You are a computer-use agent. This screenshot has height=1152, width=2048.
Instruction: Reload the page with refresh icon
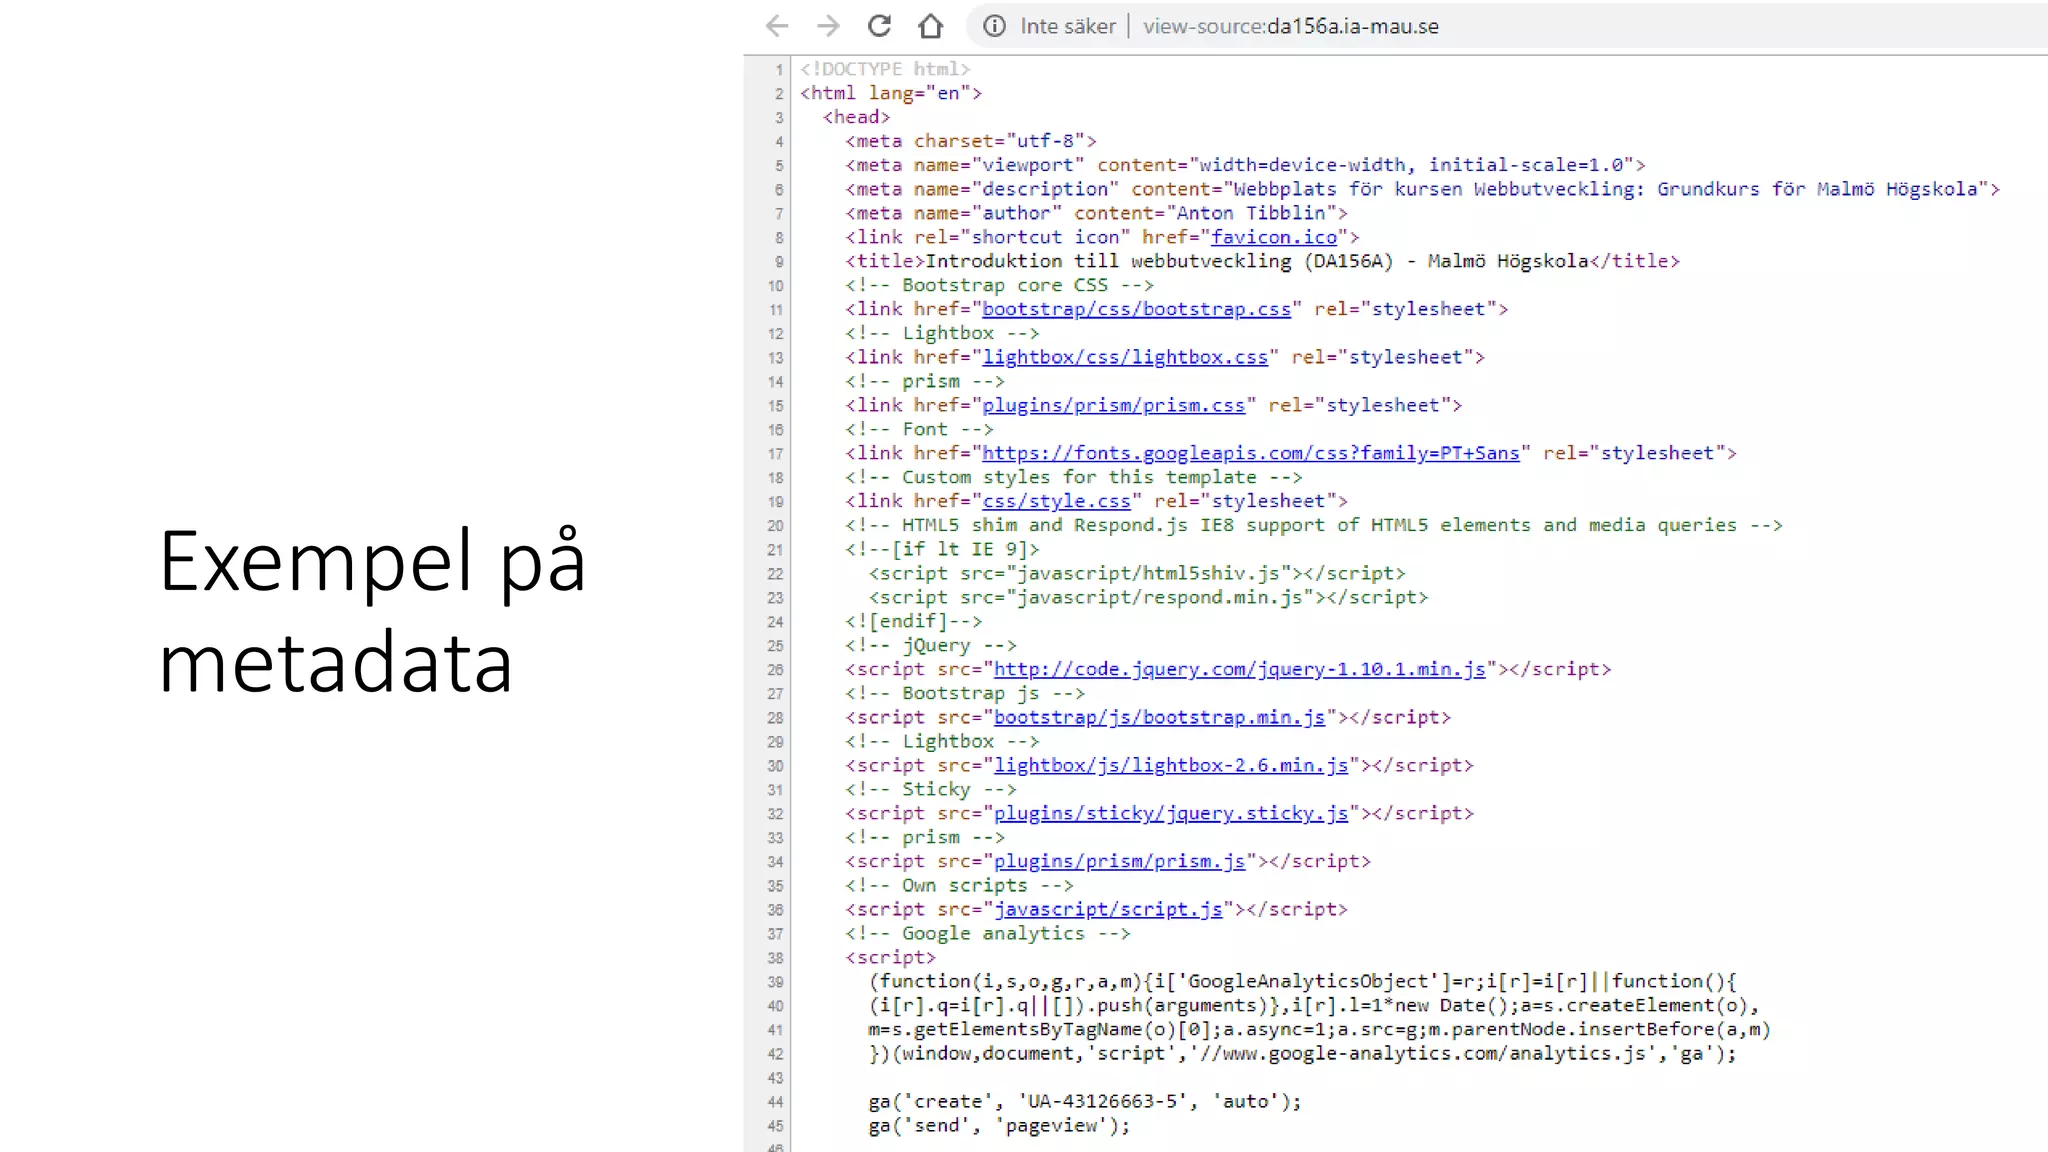pos(879,26)
